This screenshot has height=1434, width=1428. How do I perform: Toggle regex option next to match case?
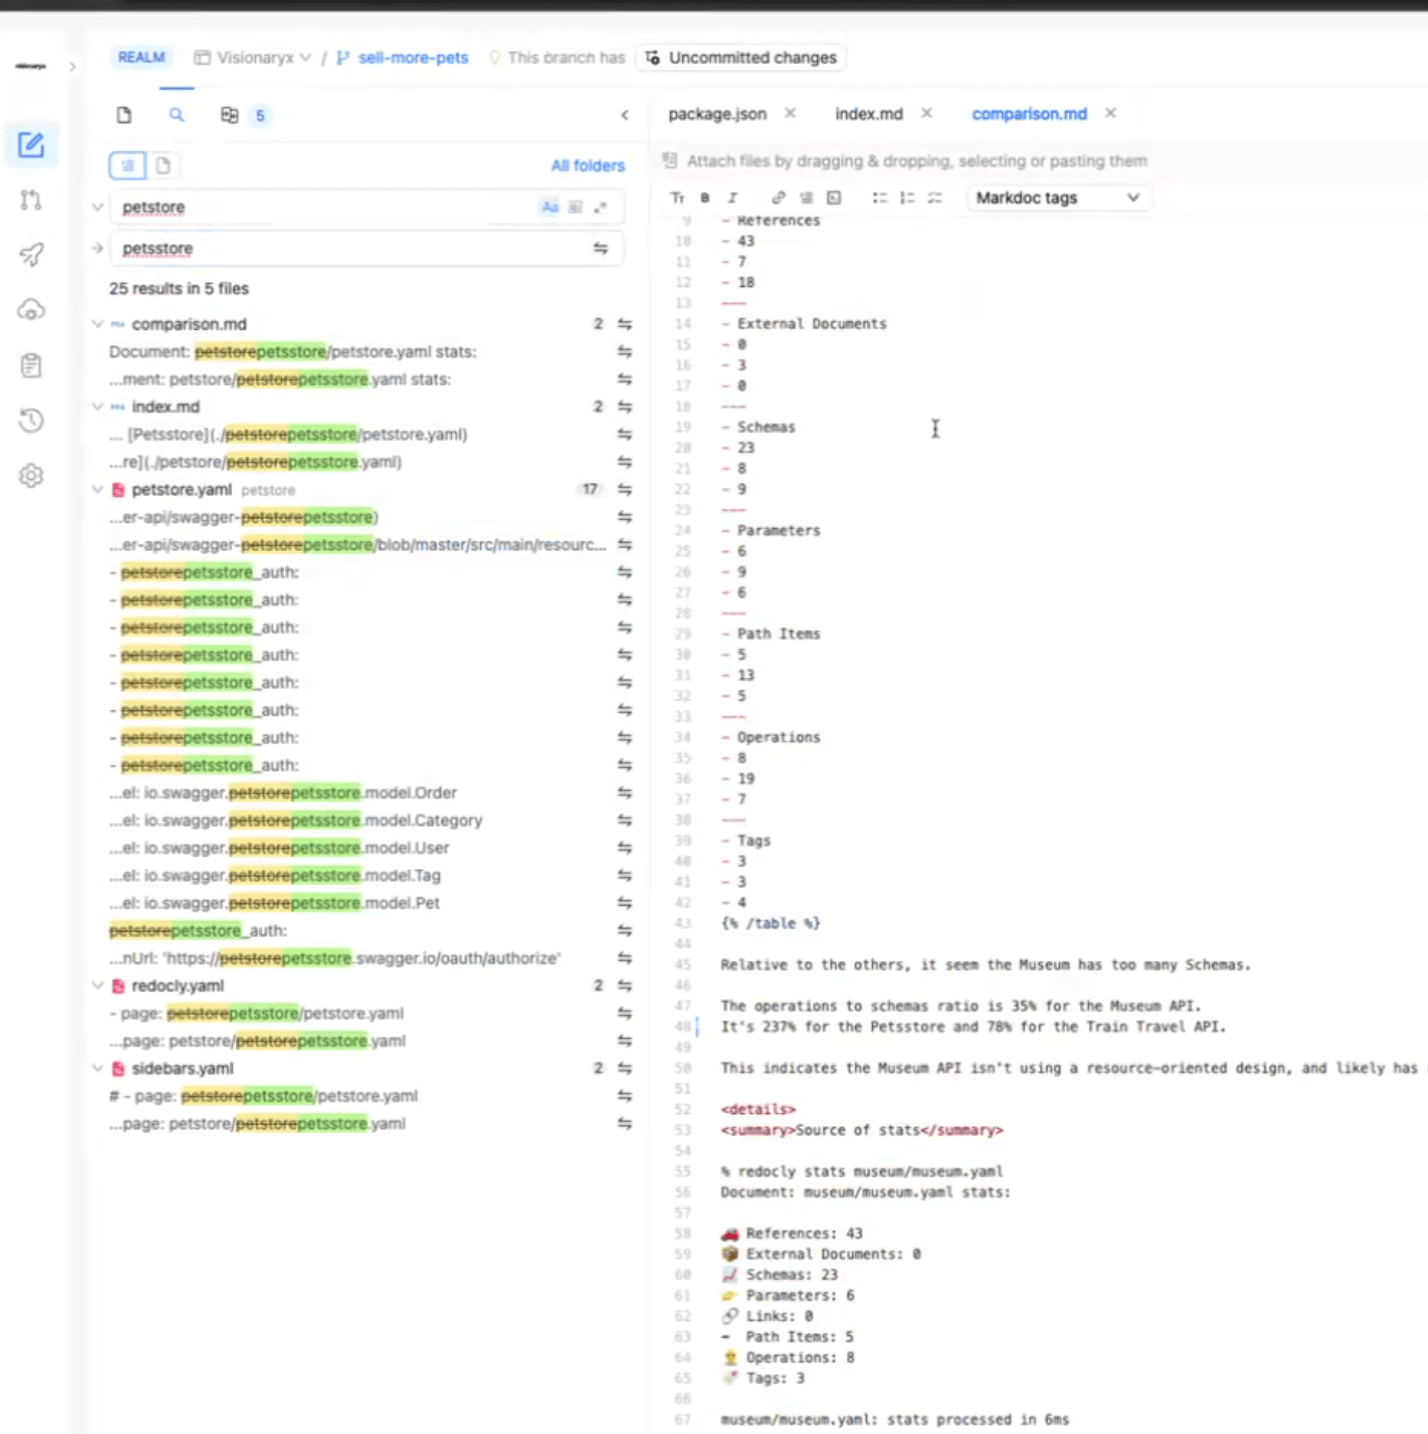(575, 207)
